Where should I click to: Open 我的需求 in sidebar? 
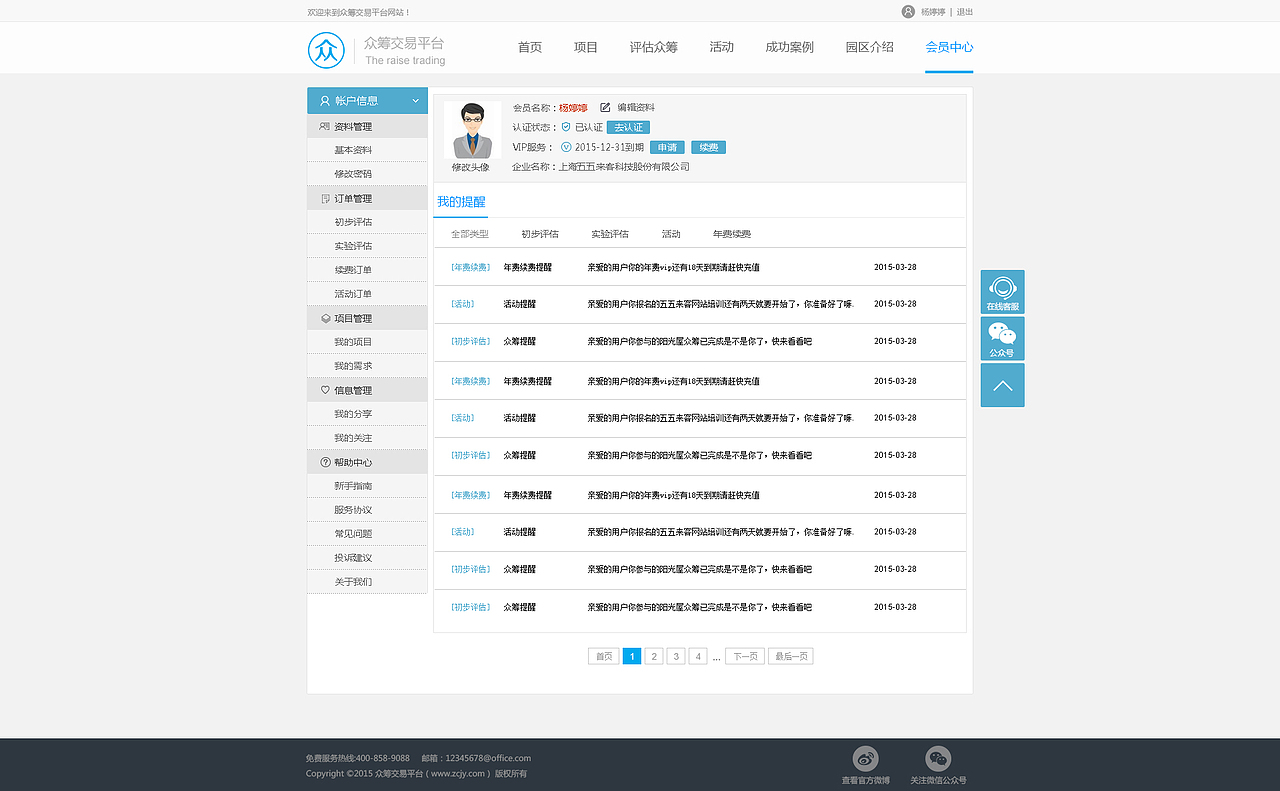tap(353, 366)
